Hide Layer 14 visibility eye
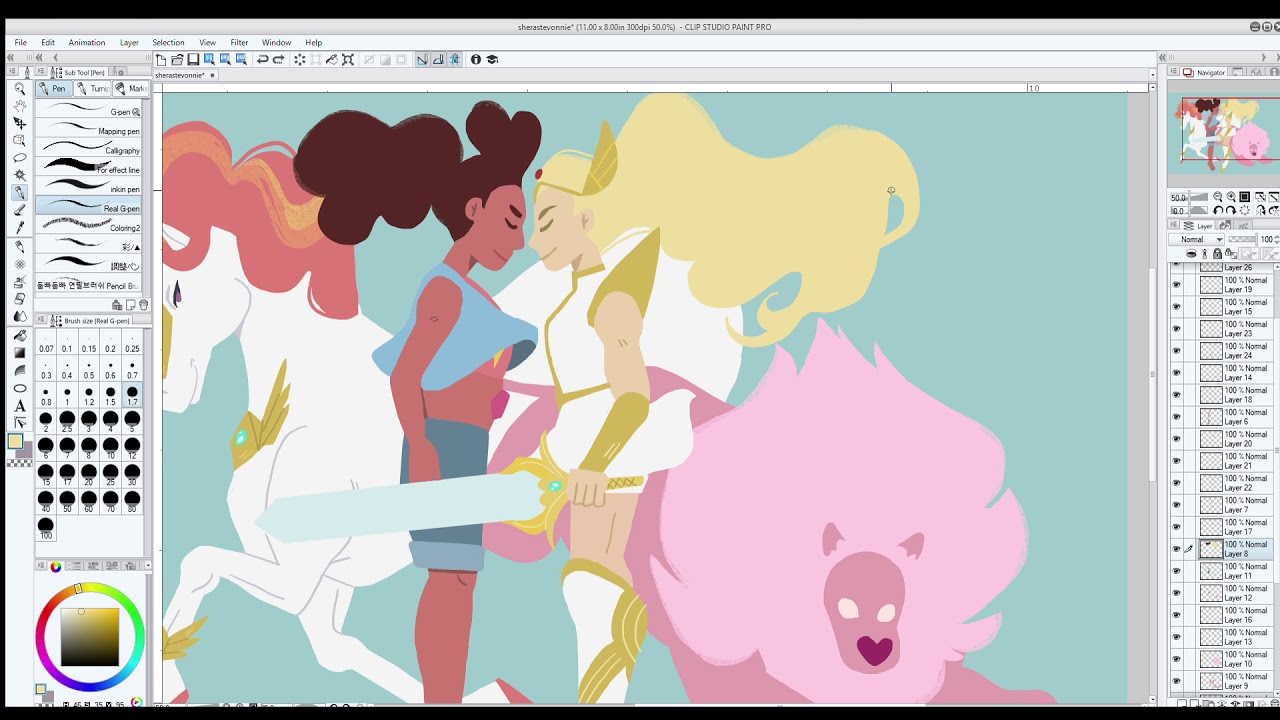This screenshot has height=720, width=1280. pos(1176,373)
